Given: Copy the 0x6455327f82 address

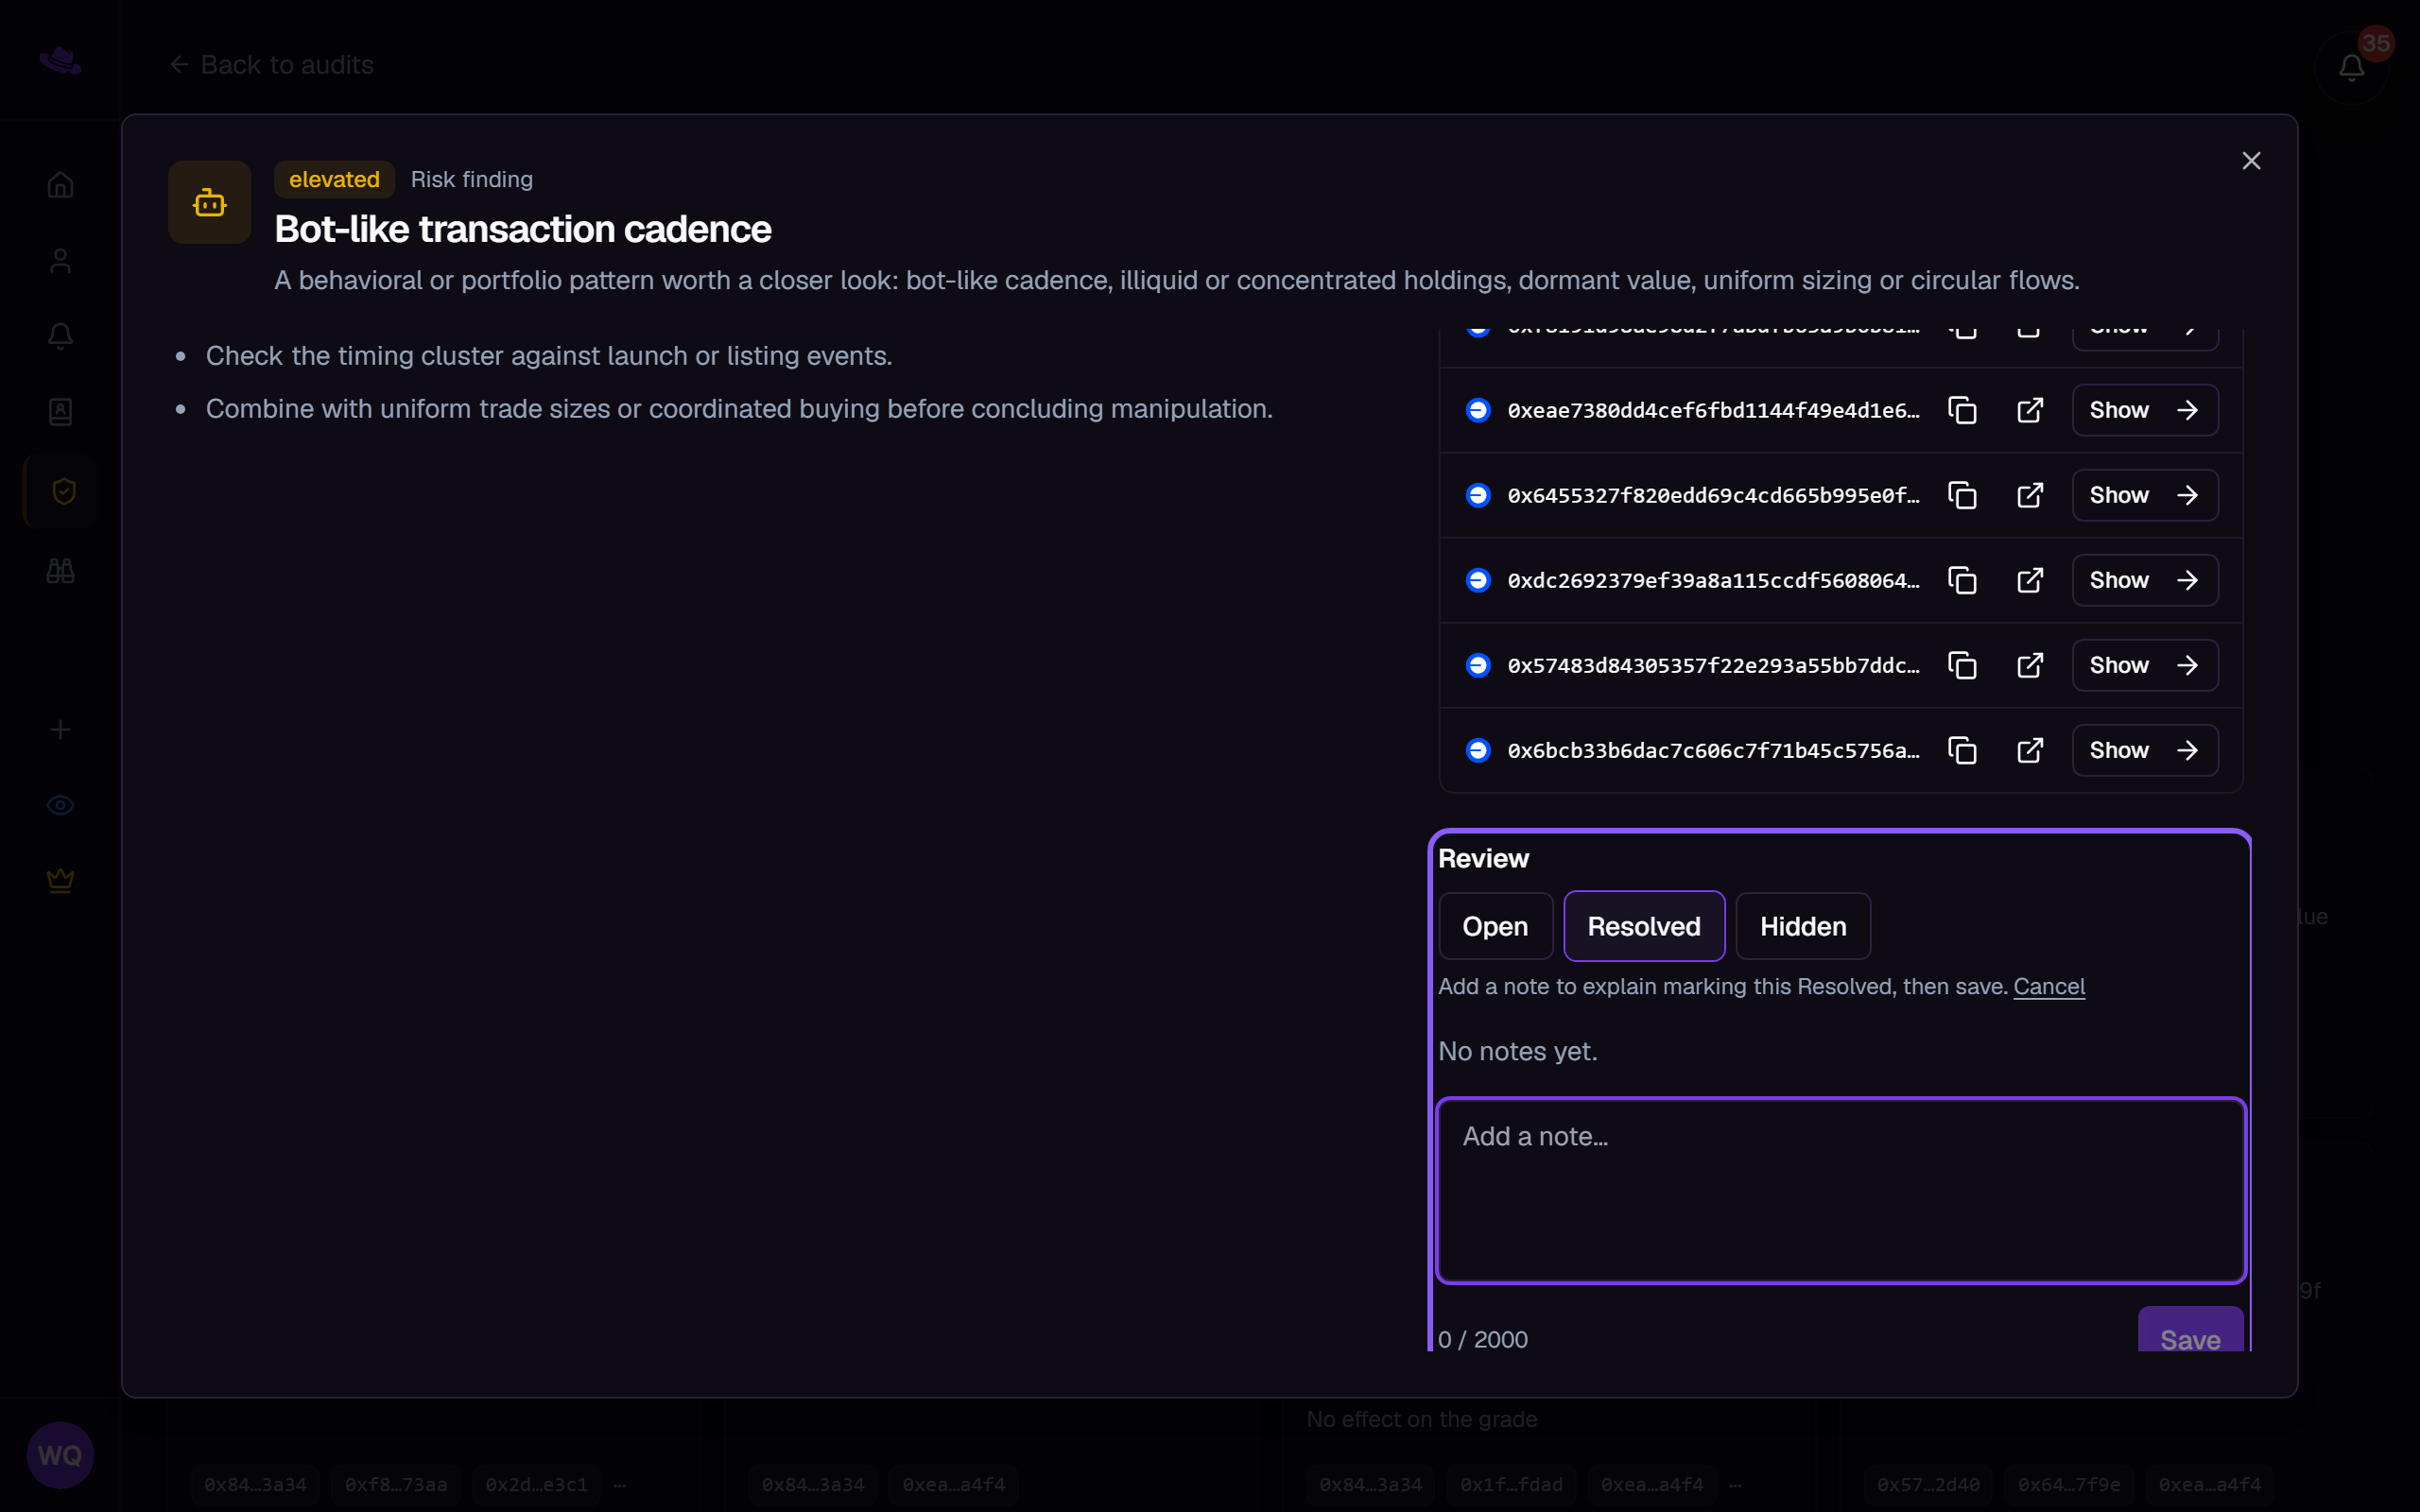Looking at the screenshot, I should (1962, 495).
